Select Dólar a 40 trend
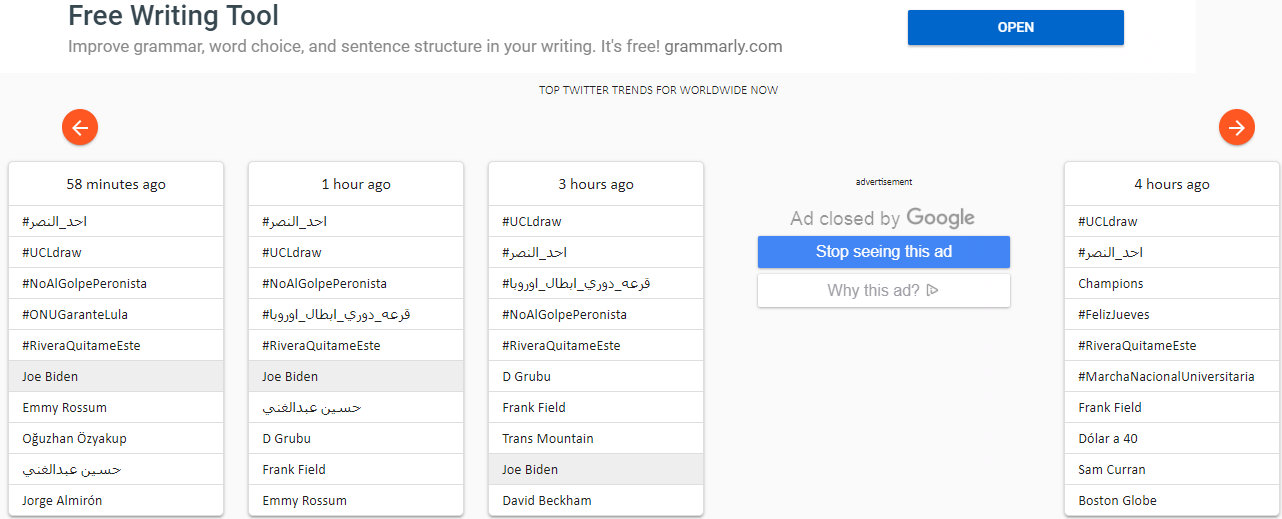This screenshot has width=1282, height=519. 1172,438
